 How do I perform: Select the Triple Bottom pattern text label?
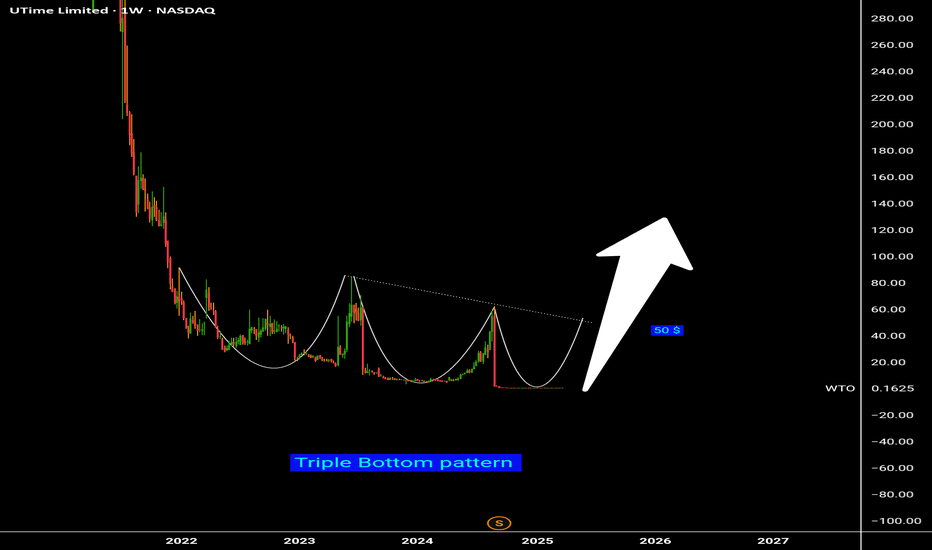pos(405,463)
